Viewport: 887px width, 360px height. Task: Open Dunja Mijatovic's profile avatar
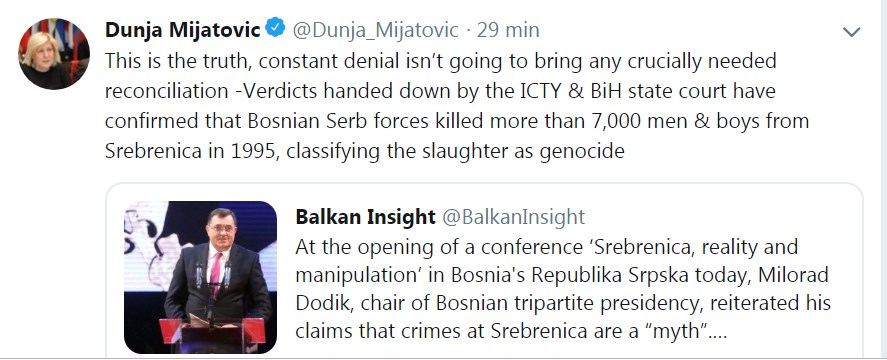[x=54, y=54]
